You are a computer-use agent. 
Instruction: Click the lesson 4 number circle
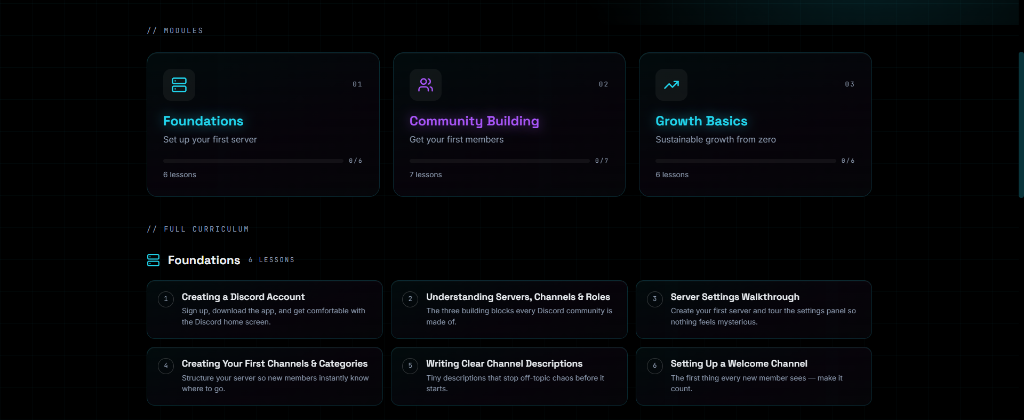click(x=166, y=366)
